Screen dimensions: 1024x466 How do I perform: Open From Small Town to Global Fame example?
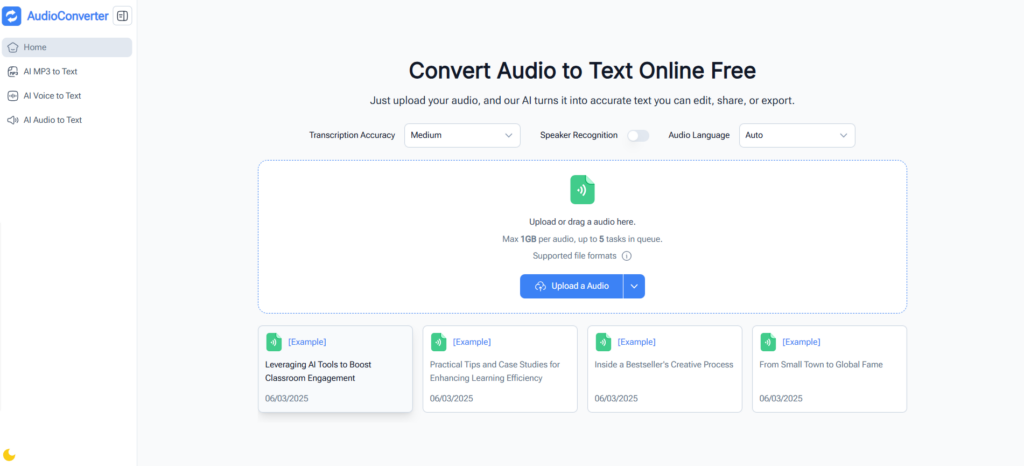829,369
